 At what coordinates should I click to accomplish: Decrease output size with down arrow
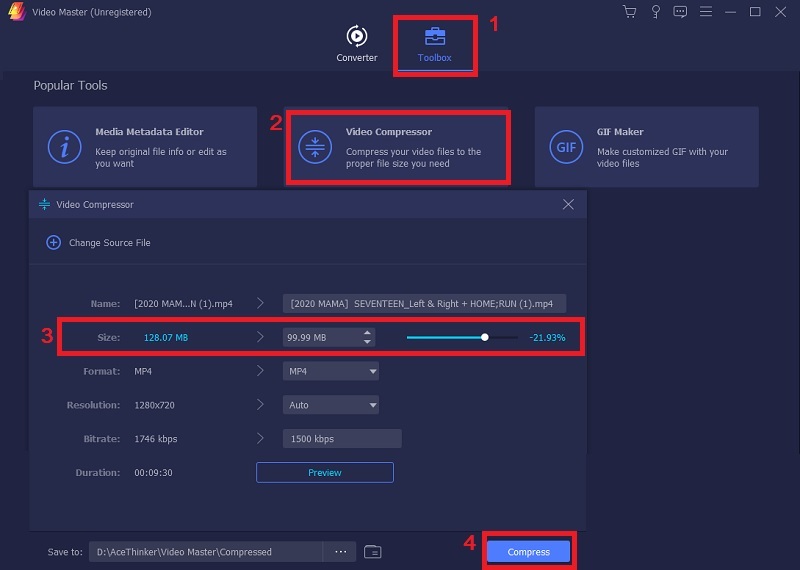[x=367, y=342]
